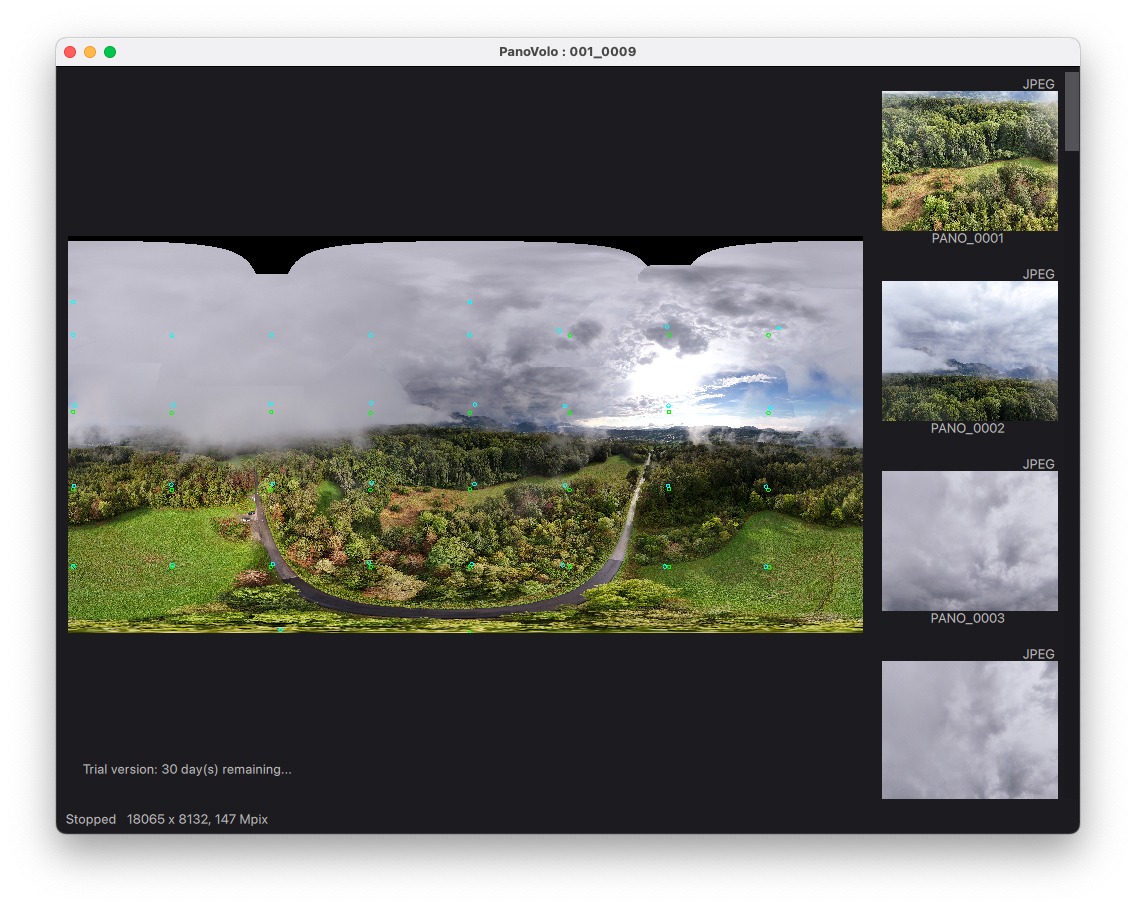The width and height of the screenshot is (1136, 908).
Task: Click the PANO_0002 file name label
Action: (x=967, y=428)
